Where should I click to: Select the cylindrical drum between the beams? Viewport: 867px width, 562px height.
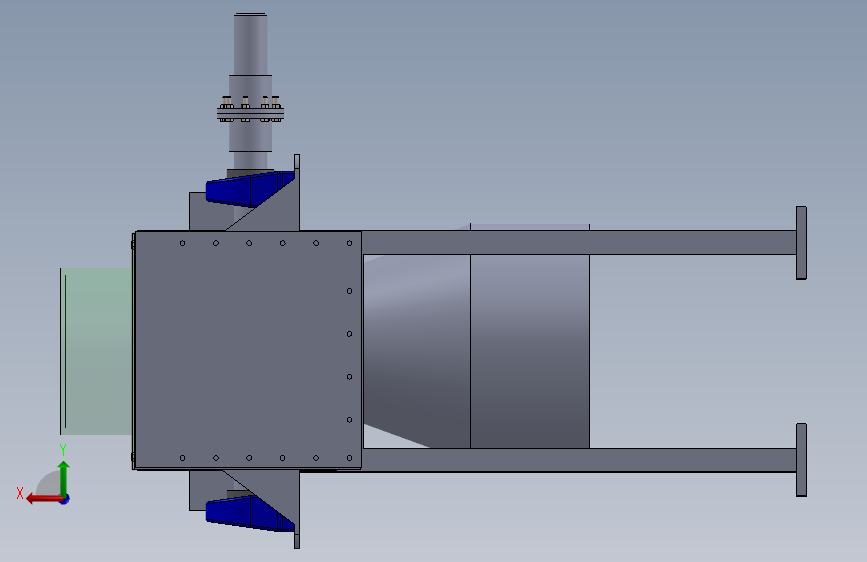click(530, 351)
